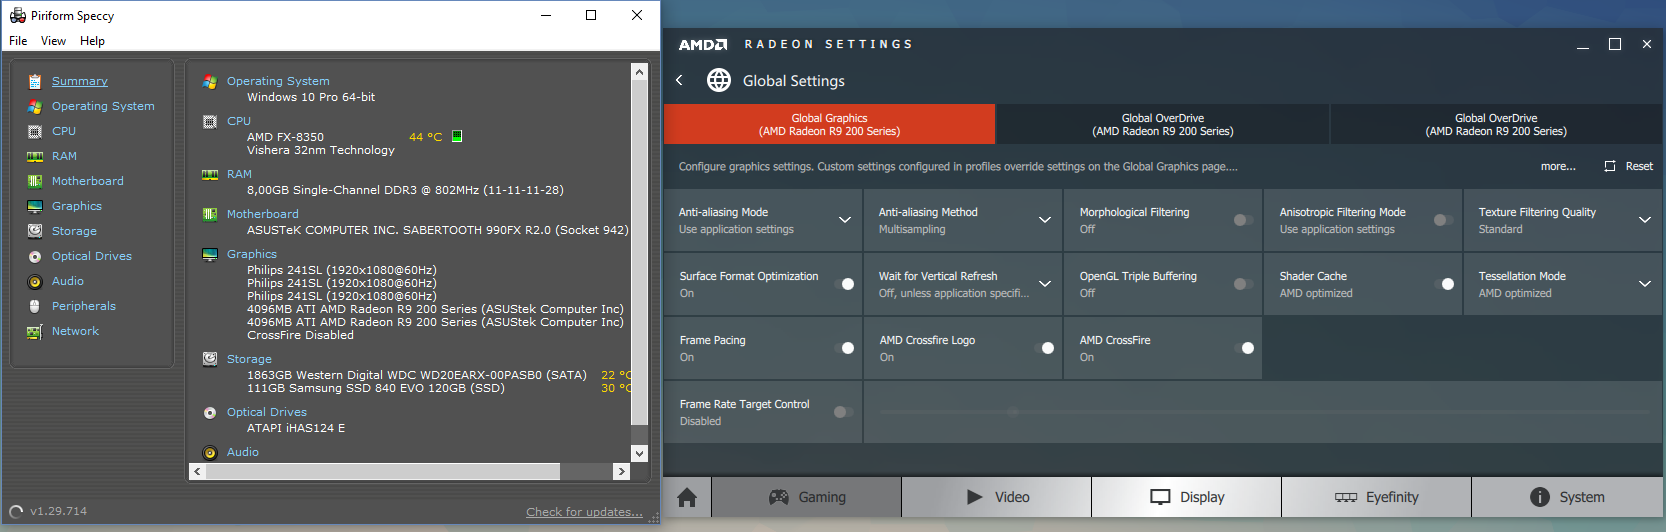The width and height of the screenshot is (1666, 532).
Task: Click the Piriform Speccy title bar icon
Action: (x=17, y=15)
